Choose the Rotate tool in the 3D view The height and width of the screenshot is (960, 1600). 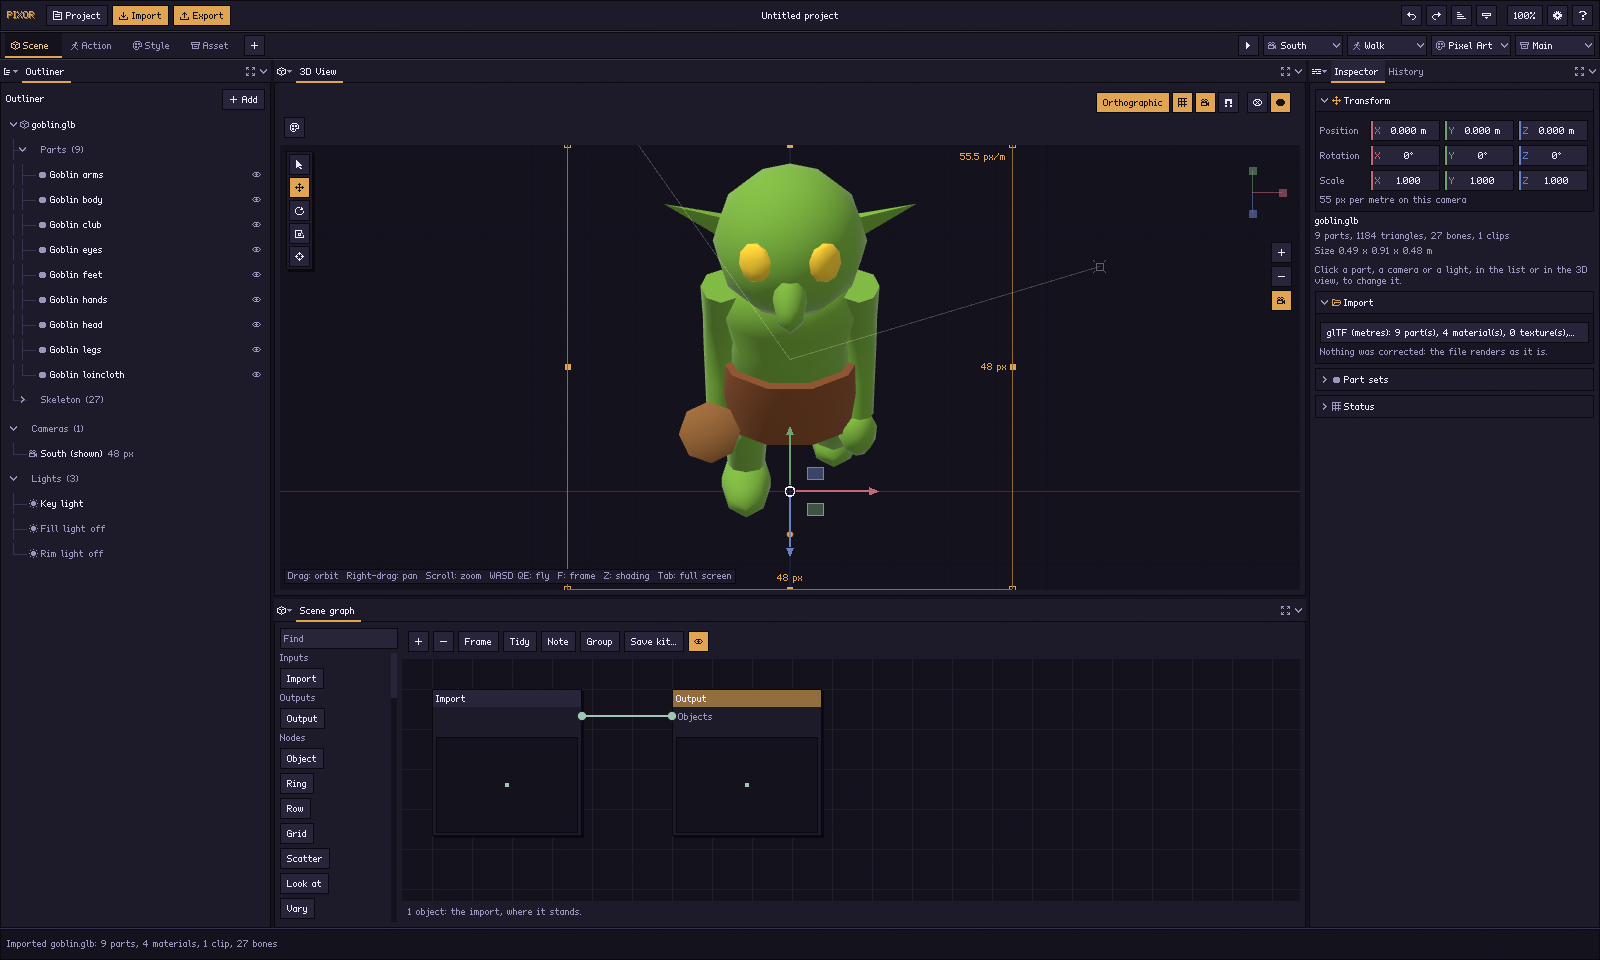[299, 211]
